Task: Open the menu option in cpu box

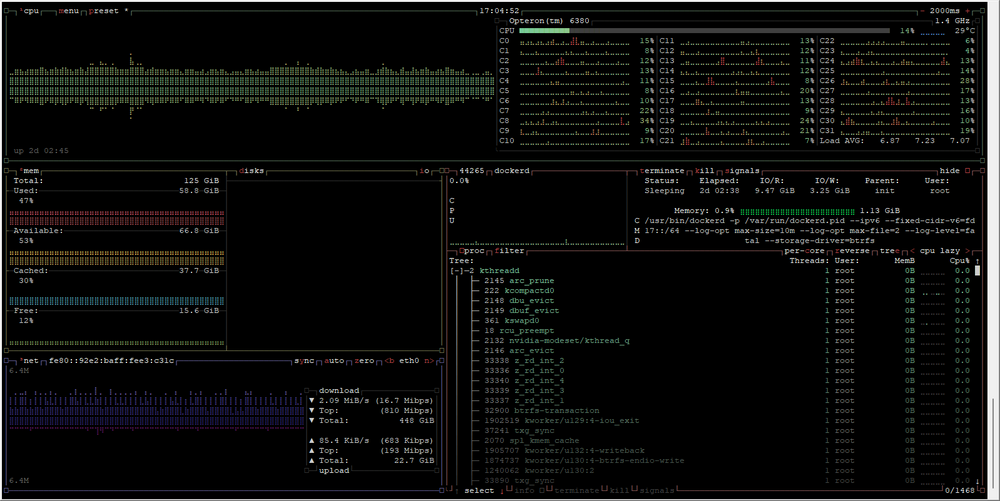Action: (69, 11)
